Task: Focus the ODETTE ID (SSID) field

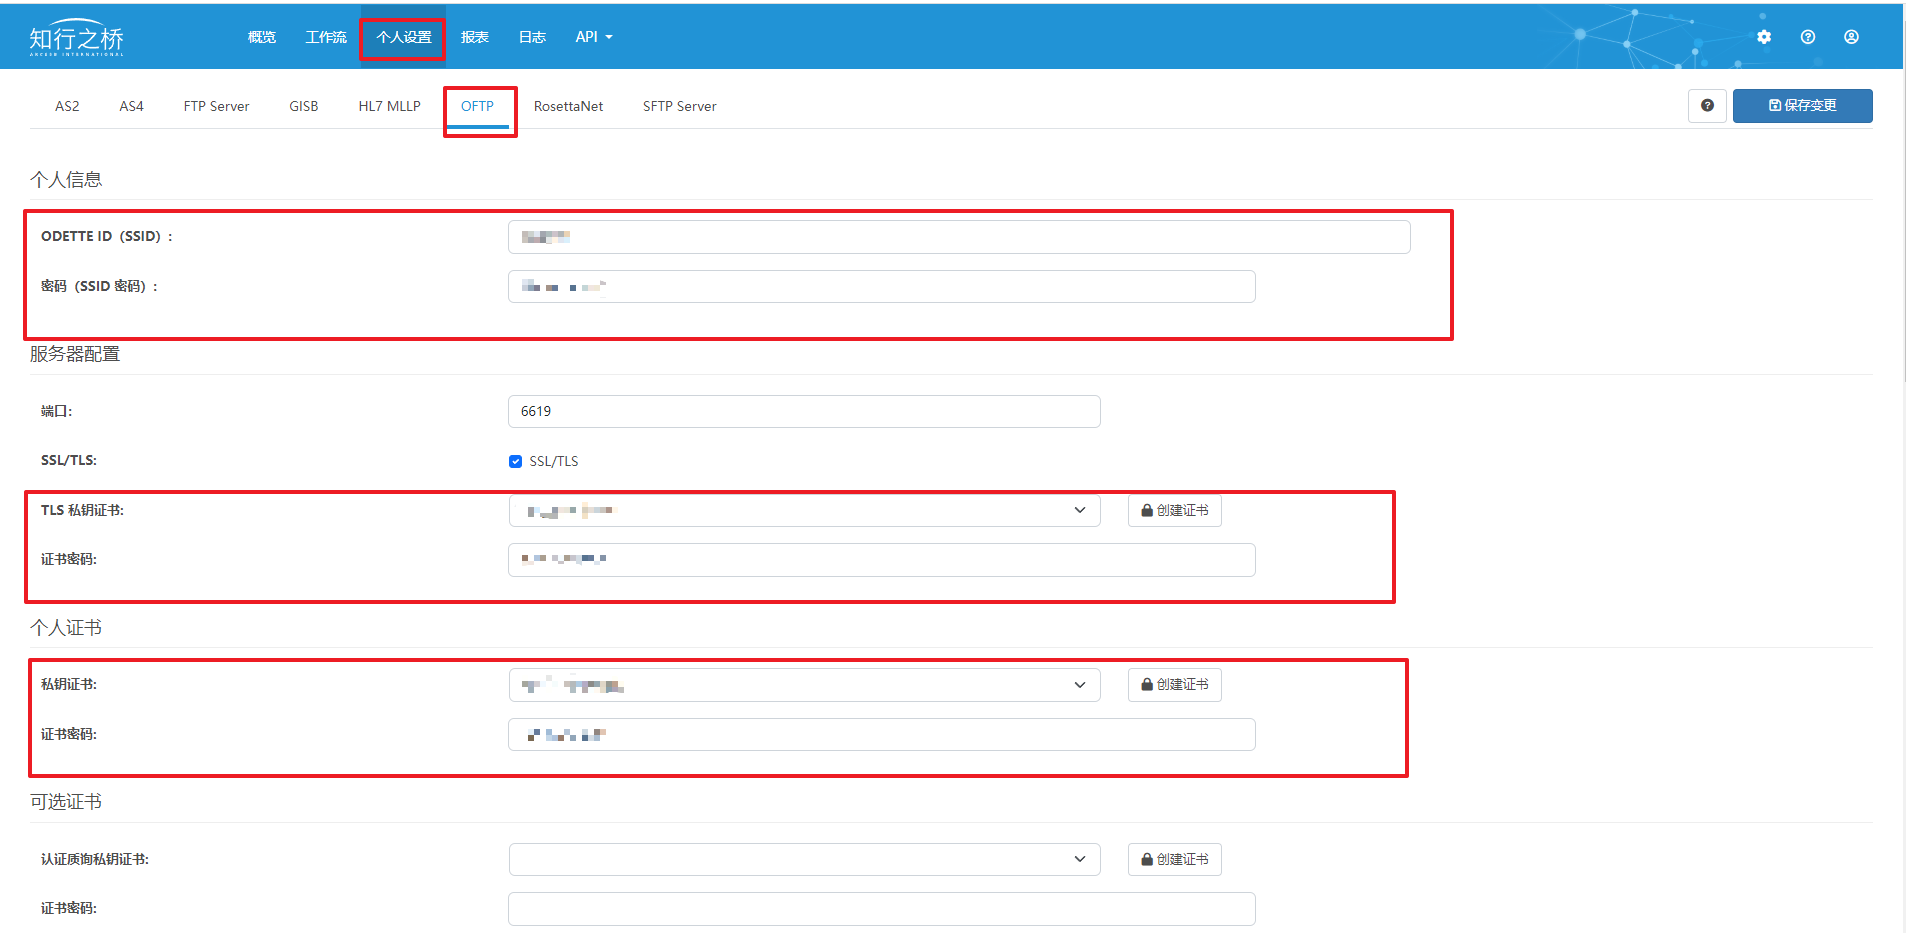Action: point(959,237)
